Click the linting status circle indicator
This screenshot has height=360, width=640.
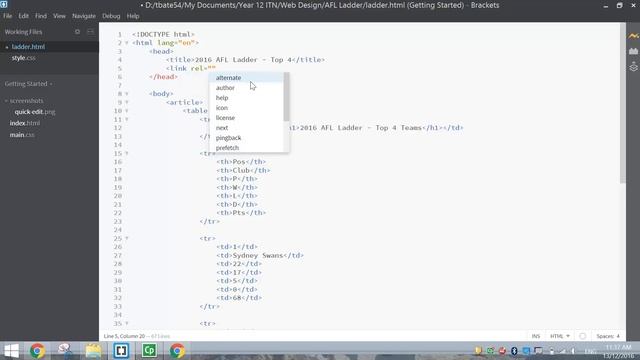coord(582,336)
